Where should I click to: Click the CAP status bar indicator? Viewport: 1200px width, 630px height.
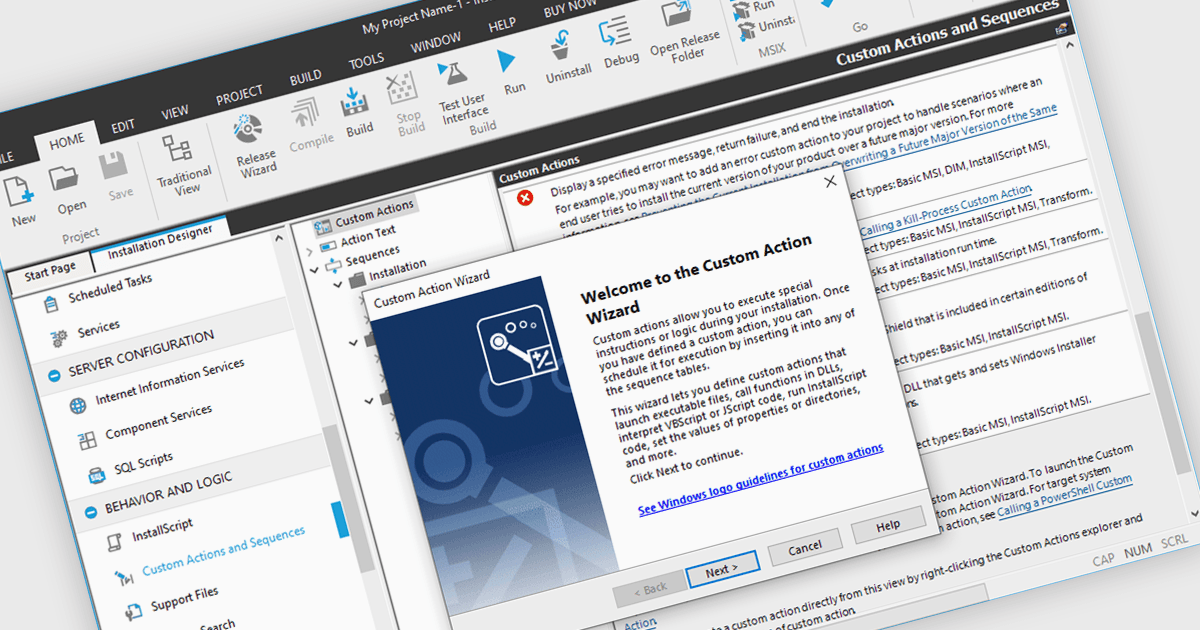point(1104,558)
